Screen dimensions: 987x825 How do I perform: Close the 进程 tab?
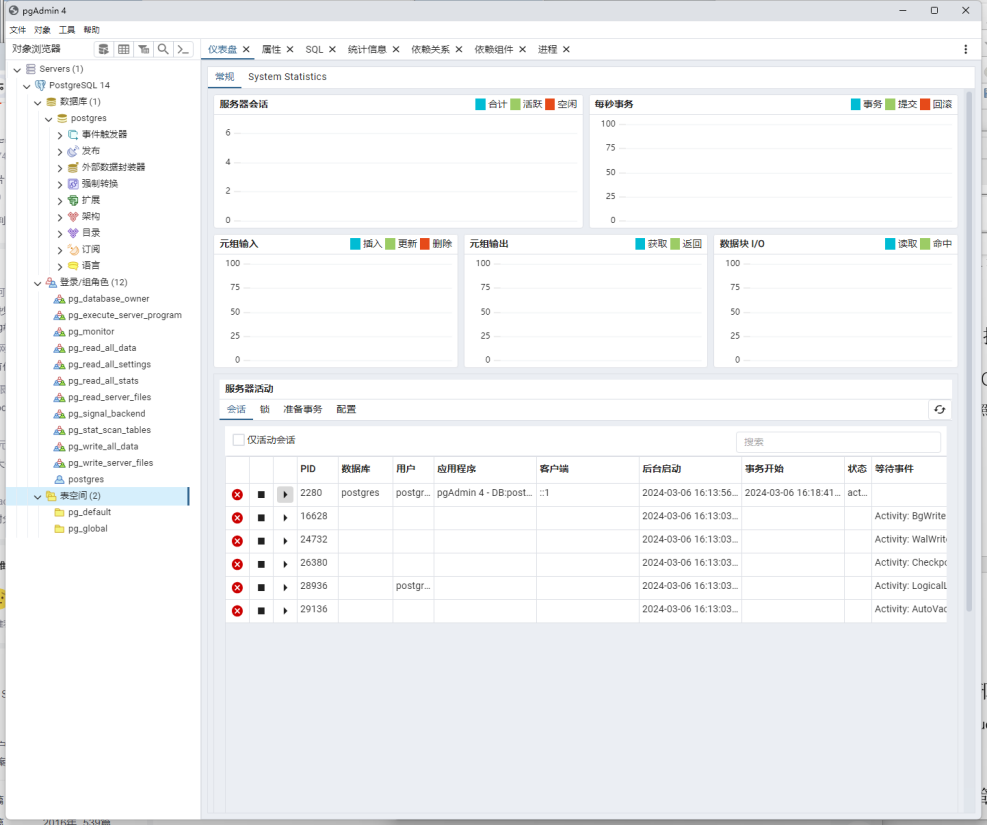(x=567, y=49)
